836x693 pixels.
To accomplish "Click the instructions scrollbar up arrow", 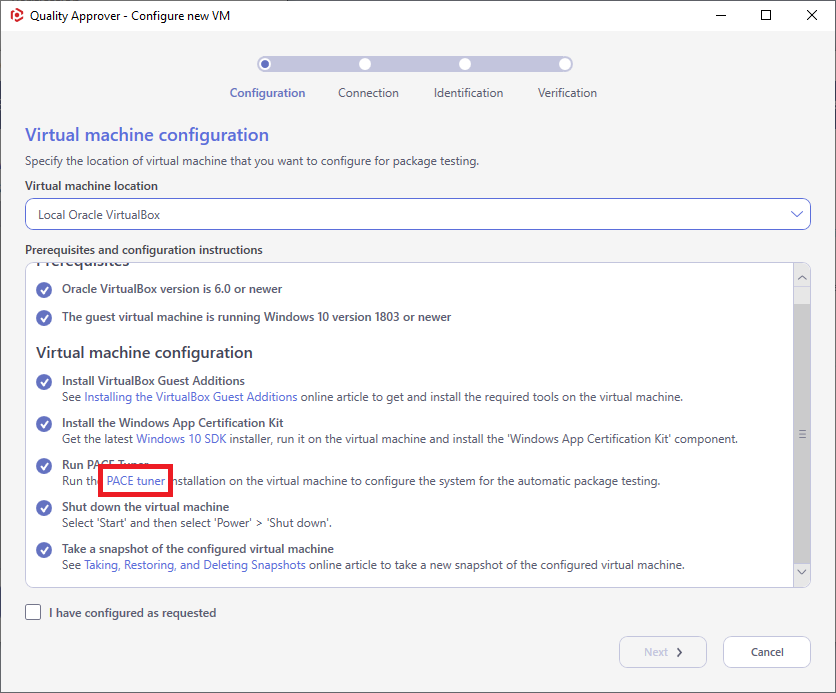I will [802, 278].
